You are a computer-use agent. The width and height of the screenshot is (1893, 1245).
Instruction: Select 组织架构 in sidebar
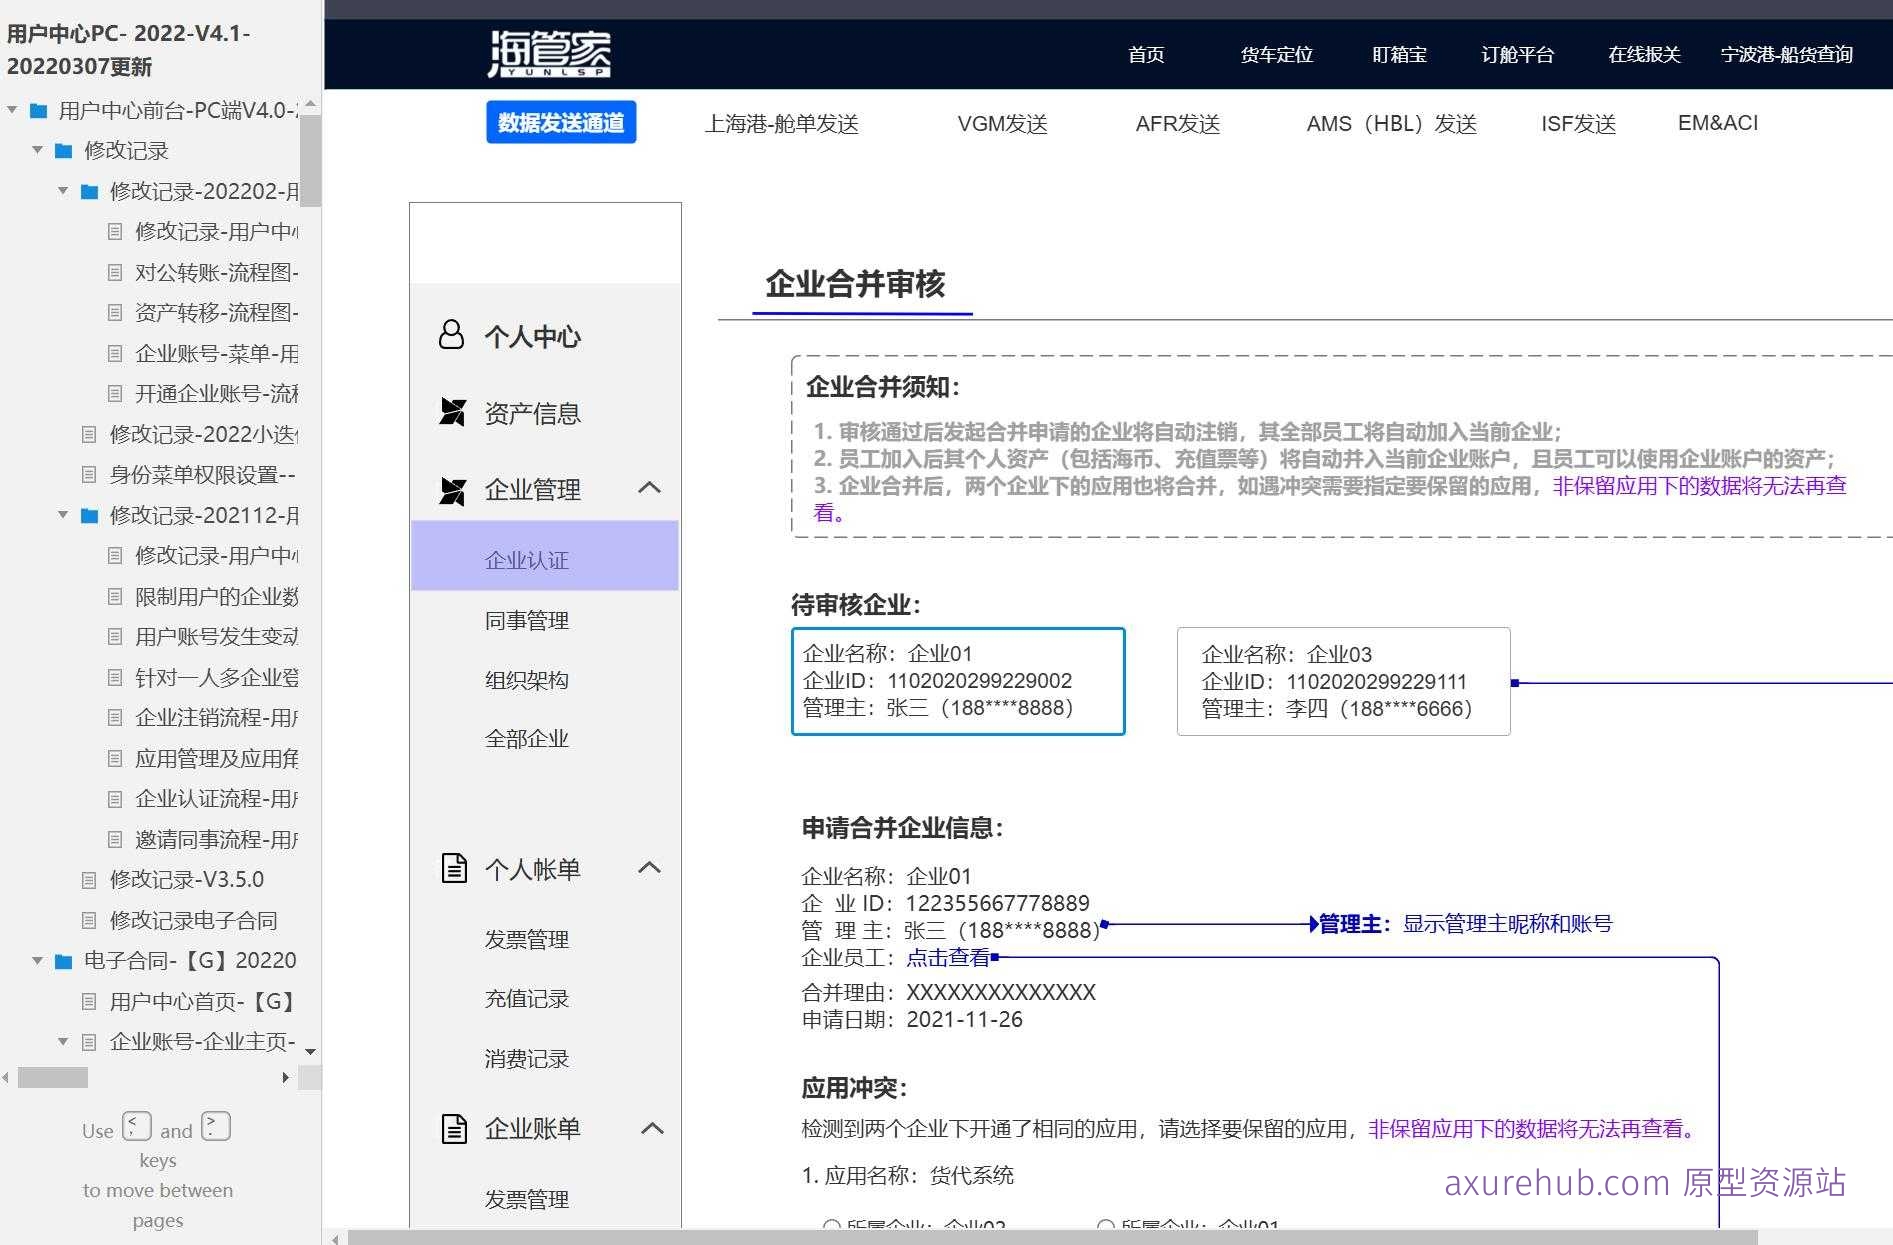point(527,680)
